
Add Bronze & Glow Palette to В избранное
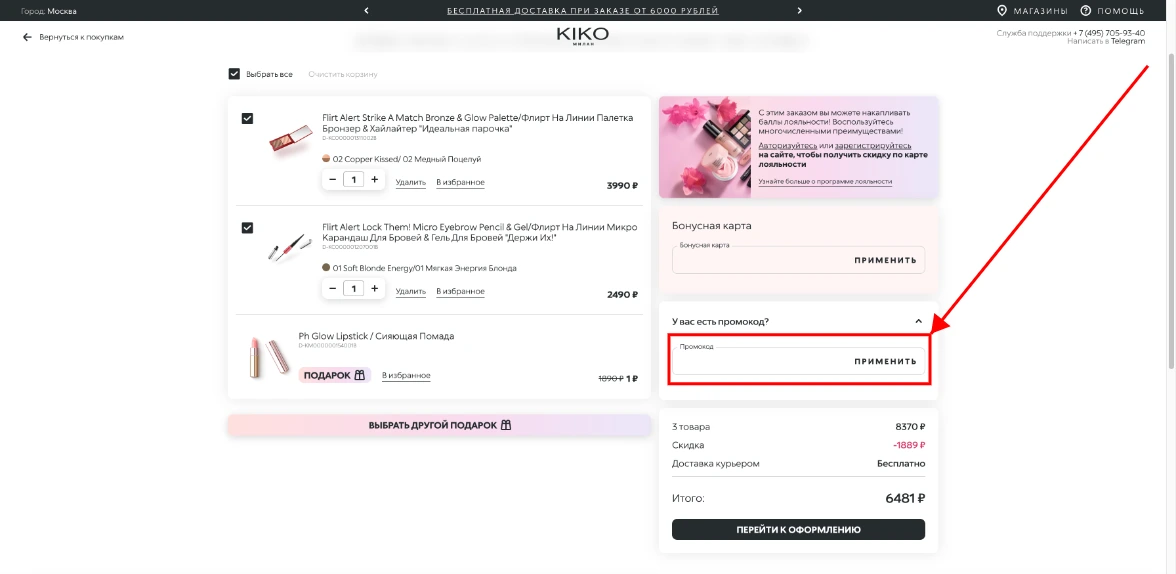click(x=460, y=182)
